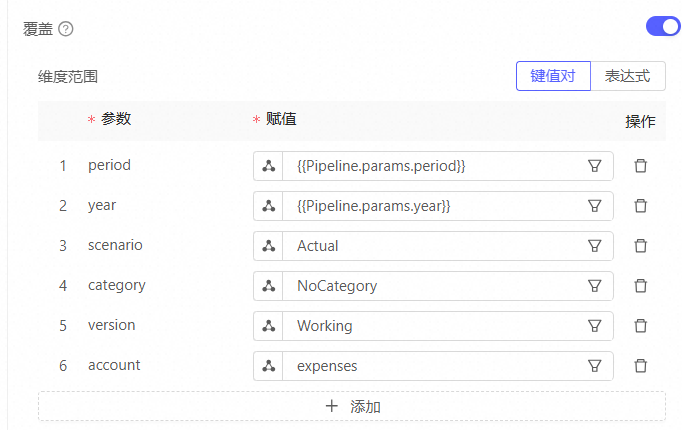Image resolution: width=682 pixels, height=430 pixels.
Task: Delete the year parameter row
Action: click(x=641, y=206)
